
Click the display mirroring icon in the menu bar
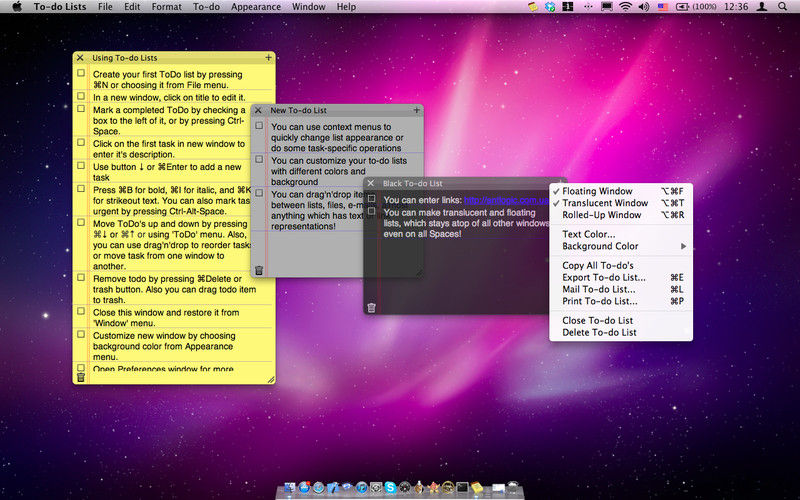tap(606, 7)
